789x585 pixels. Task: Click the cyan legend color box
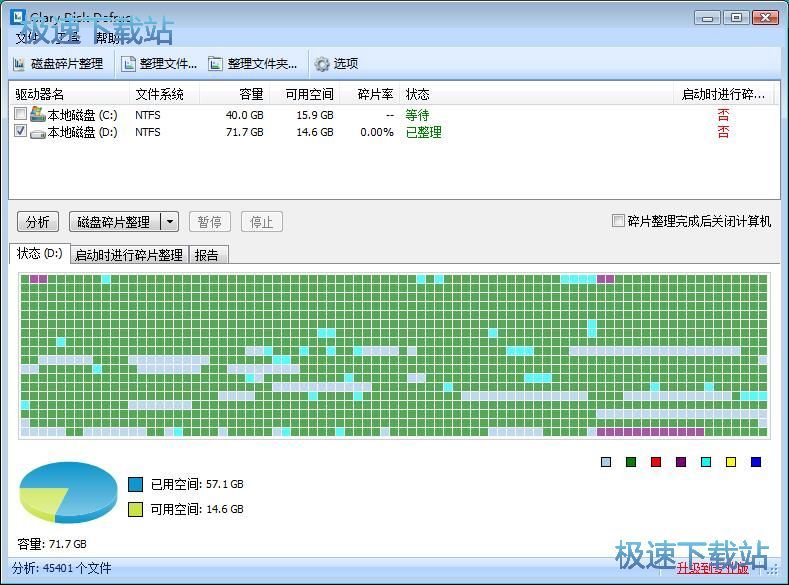pos(706,462)
